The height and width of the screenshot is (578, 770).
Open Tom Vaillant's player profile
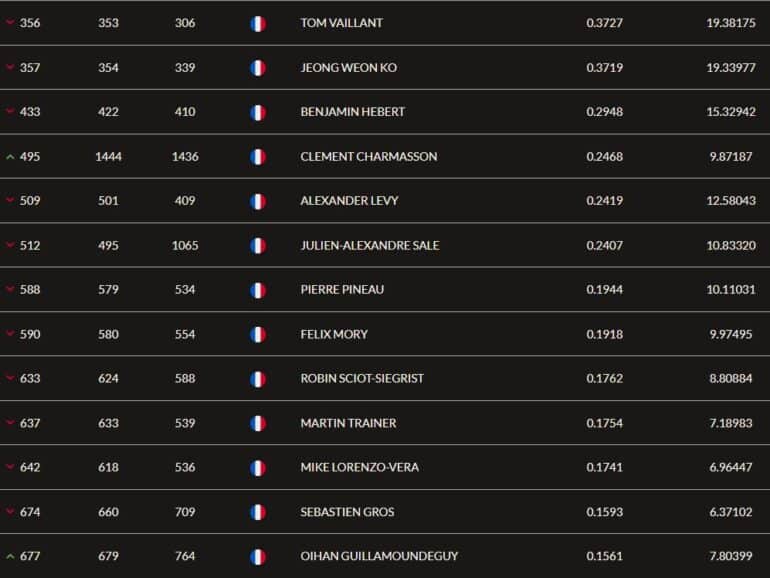341,23
